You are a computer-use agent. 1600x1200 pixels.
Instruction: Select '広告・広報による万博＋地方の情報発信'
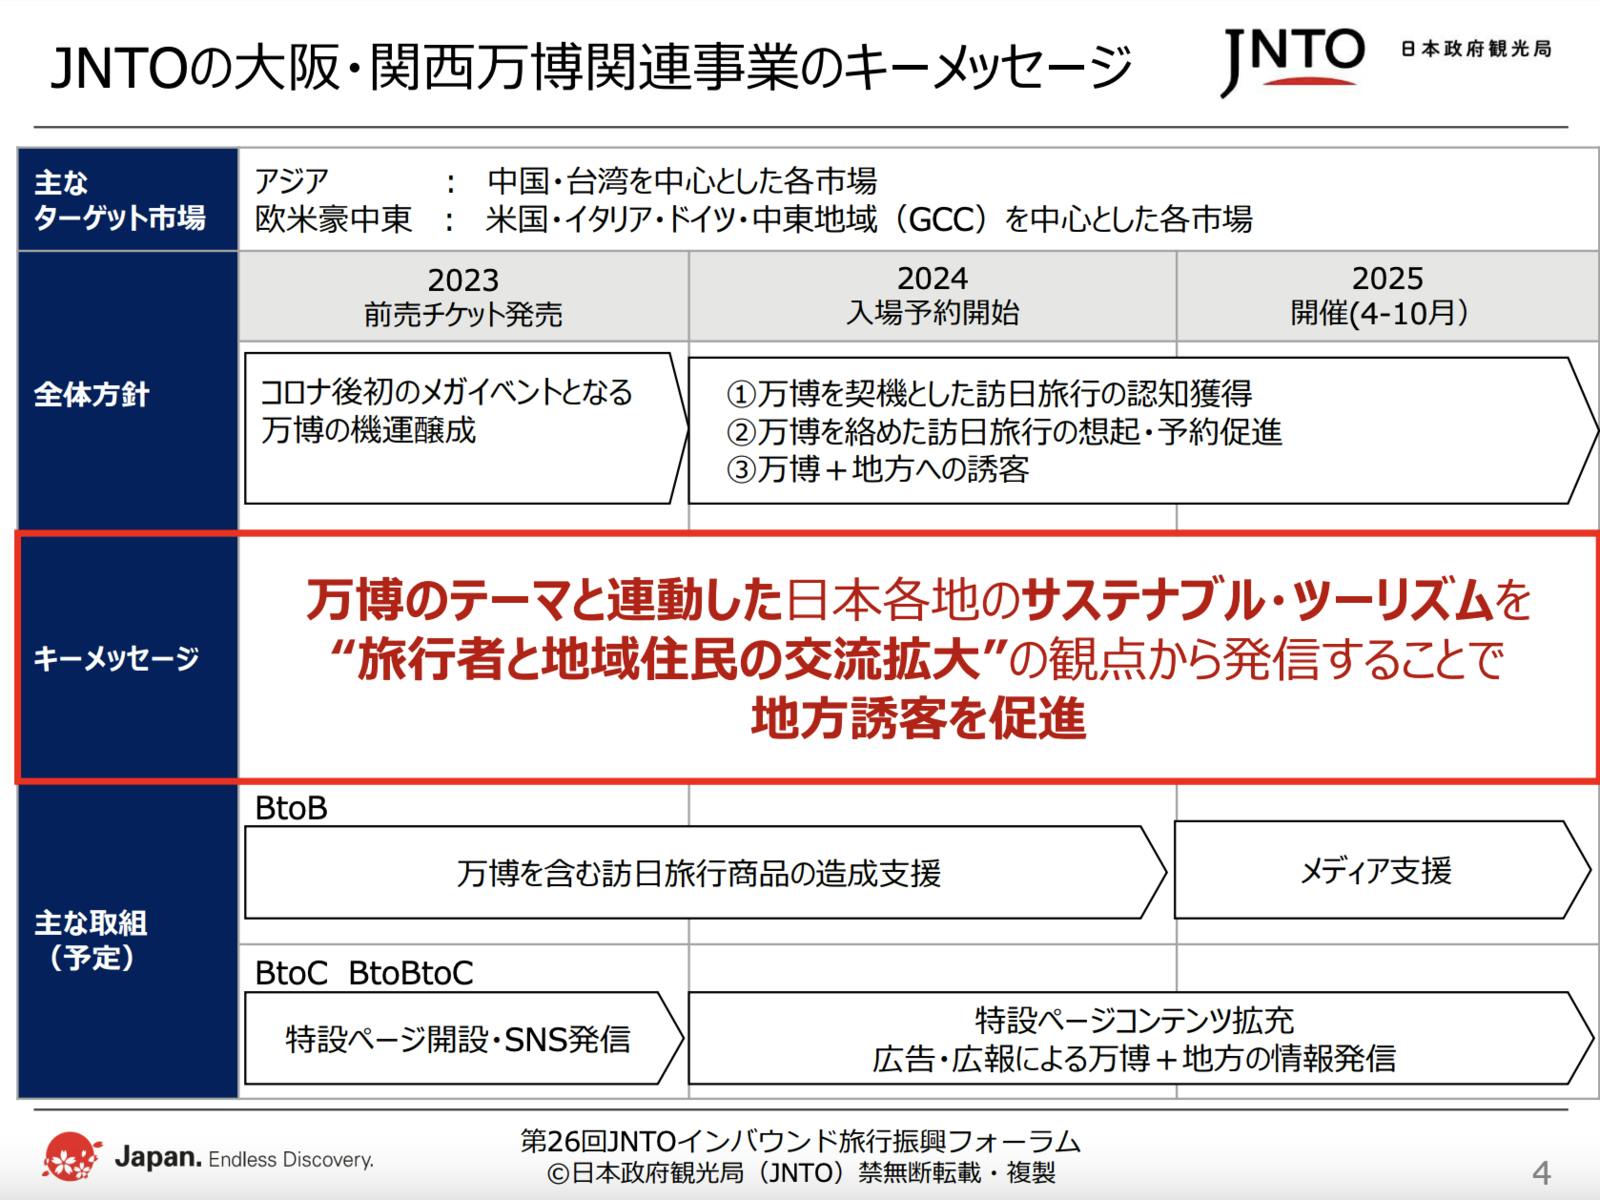pos(1135,1058)
